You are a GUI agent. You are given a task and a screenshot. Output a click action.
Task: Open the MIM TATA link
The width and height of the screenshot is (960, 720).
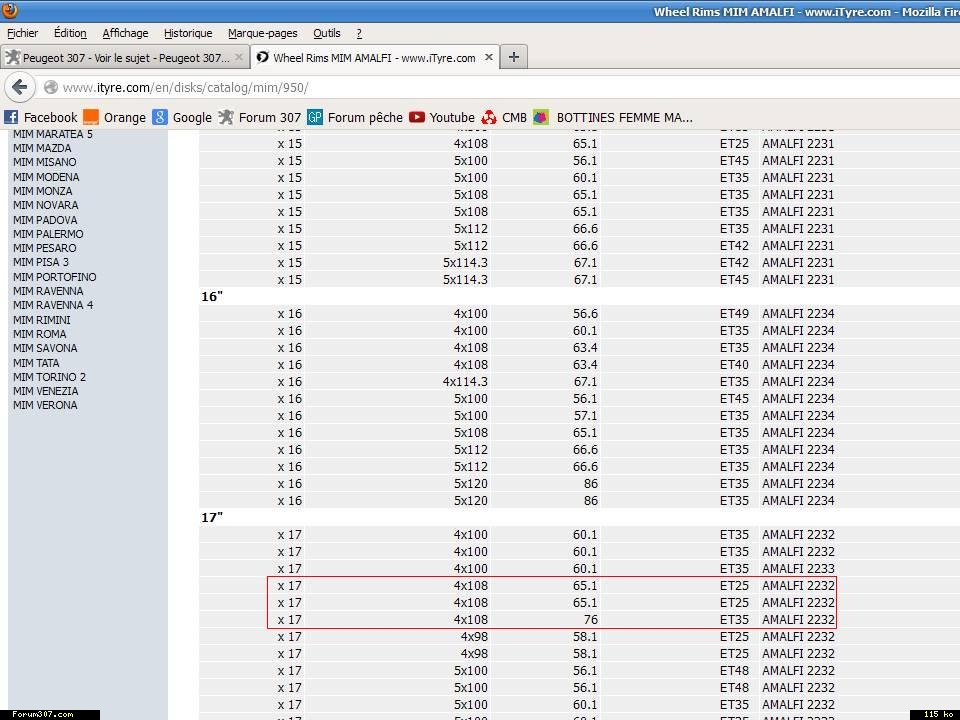point(36,362)
